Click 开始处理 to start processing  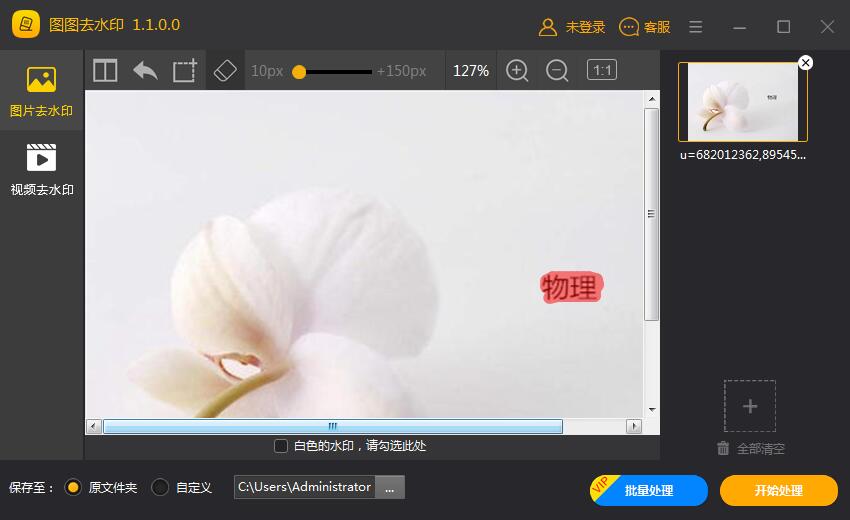tap(779, 490)
